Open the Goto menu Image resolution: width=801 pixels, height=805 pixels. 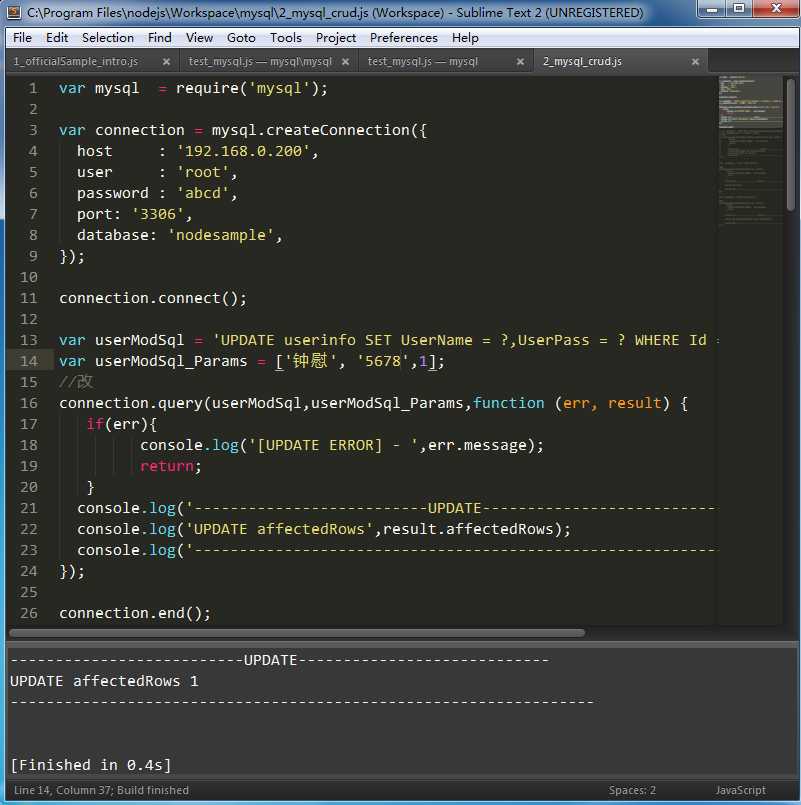[241, 37]
